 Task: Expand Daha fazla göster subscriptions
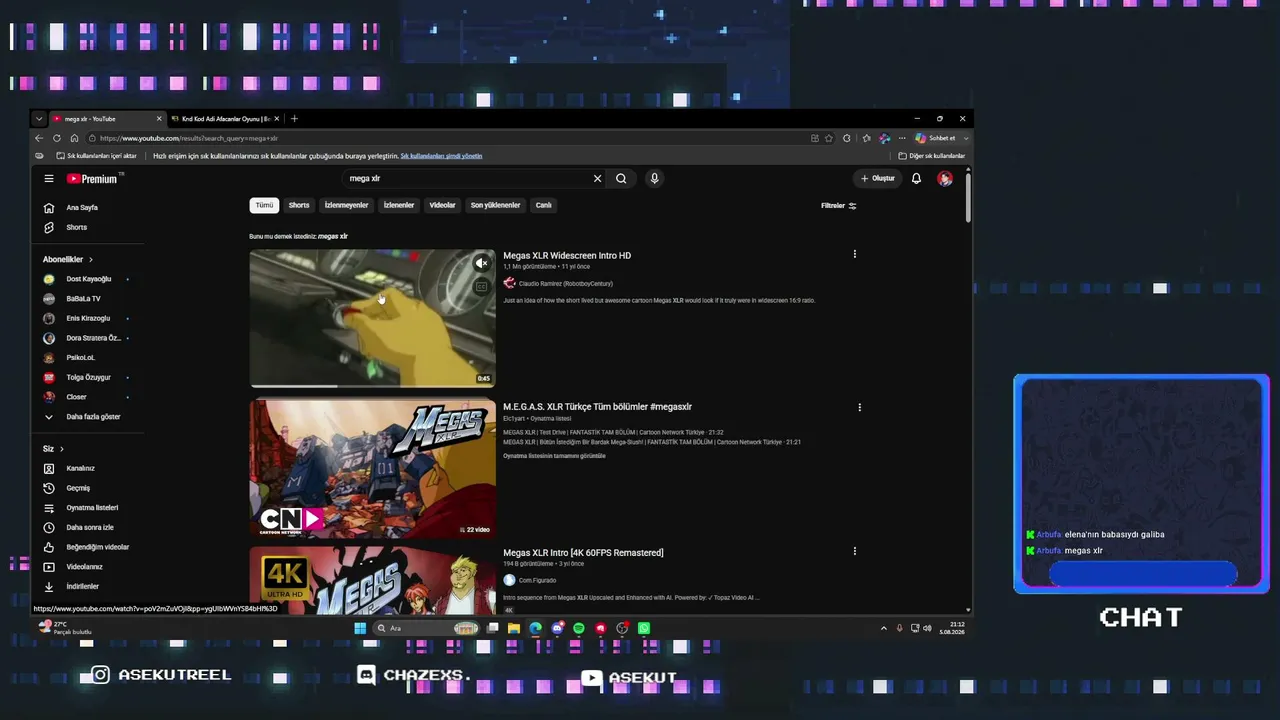coord(93,417)
